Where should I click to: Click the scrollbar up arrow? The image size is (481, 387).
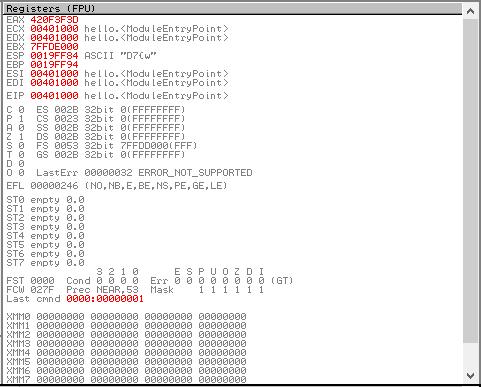(x=470, y=11)
